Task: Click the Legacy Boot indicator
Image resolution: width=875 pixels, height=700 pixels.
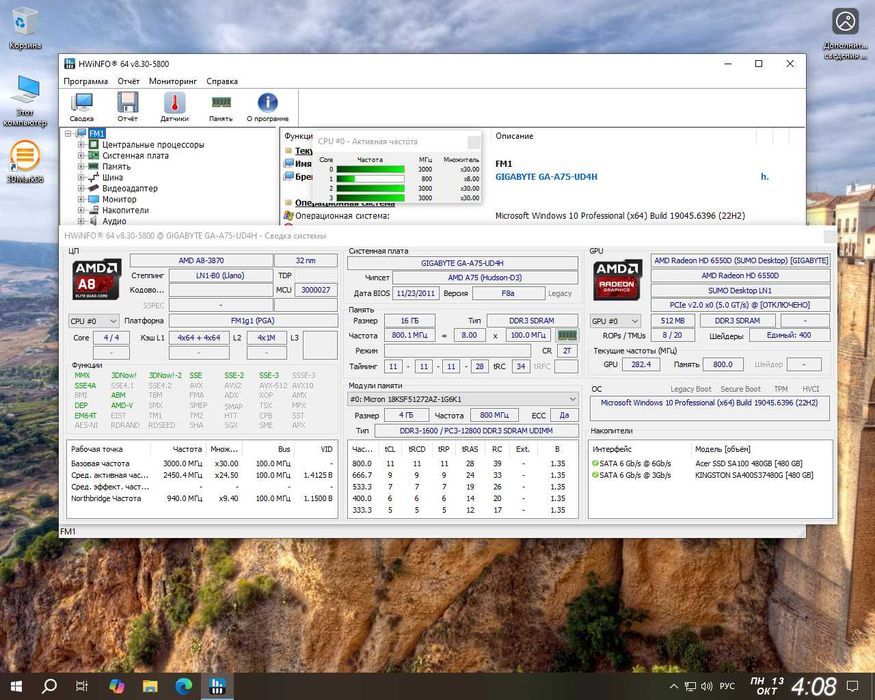Action: click(691, 389)
